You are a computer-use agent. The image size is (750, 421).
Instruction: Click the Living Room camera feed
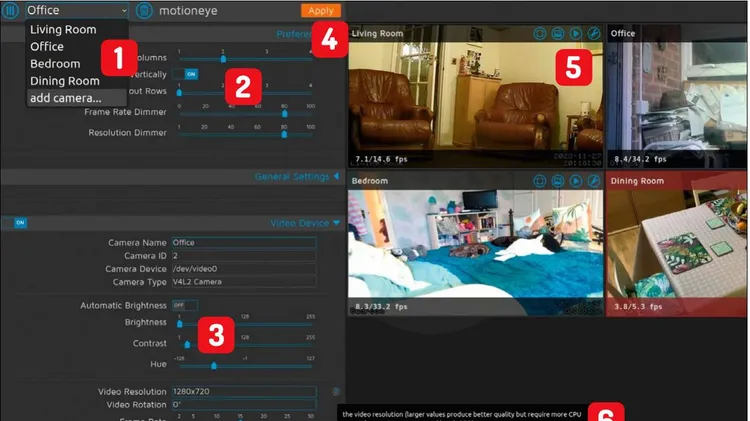click(475, 97)
